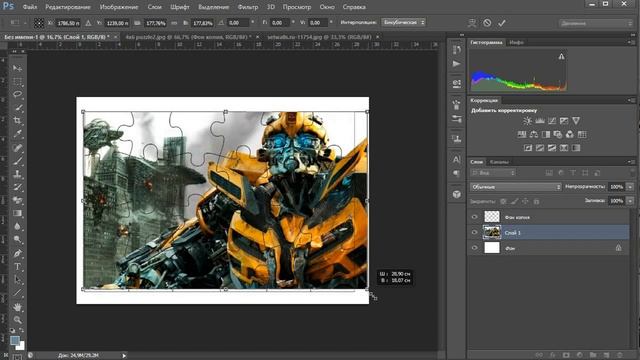Open the Actions panel play icon

pos(457,64)
